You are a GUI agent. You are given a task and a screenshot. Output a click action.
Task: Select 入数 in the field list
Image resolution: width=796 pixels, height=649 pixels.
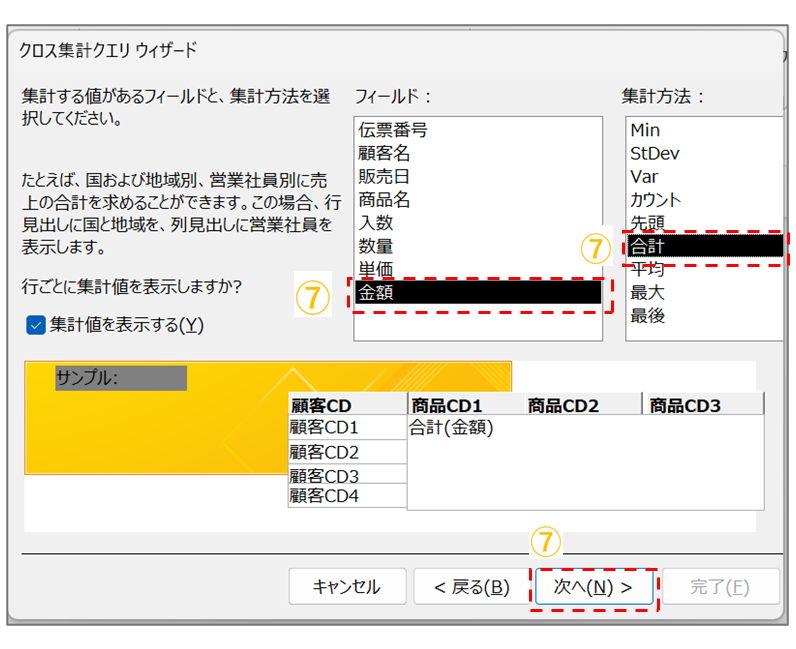click(376, 222)
